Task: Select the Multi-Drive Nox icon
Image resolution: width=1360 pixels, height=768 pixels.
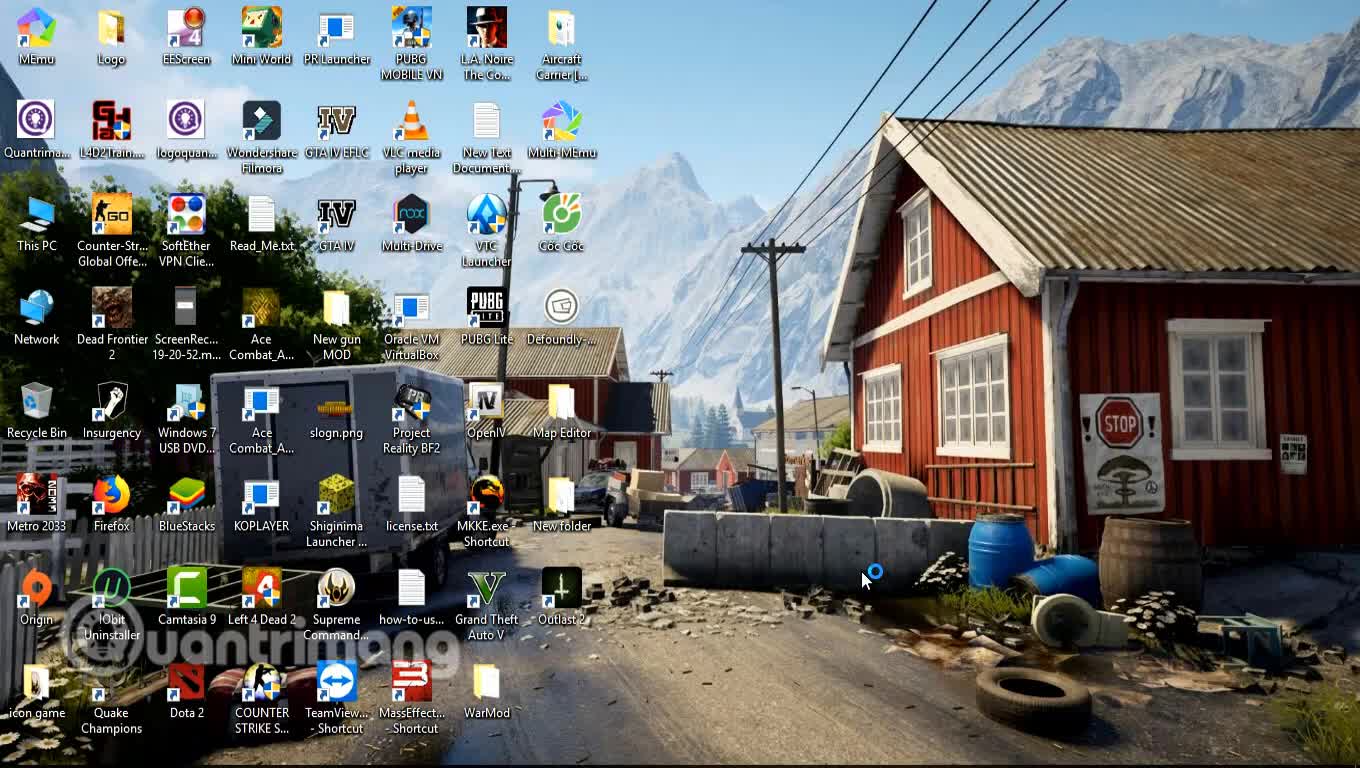Action: pos(412,223)
